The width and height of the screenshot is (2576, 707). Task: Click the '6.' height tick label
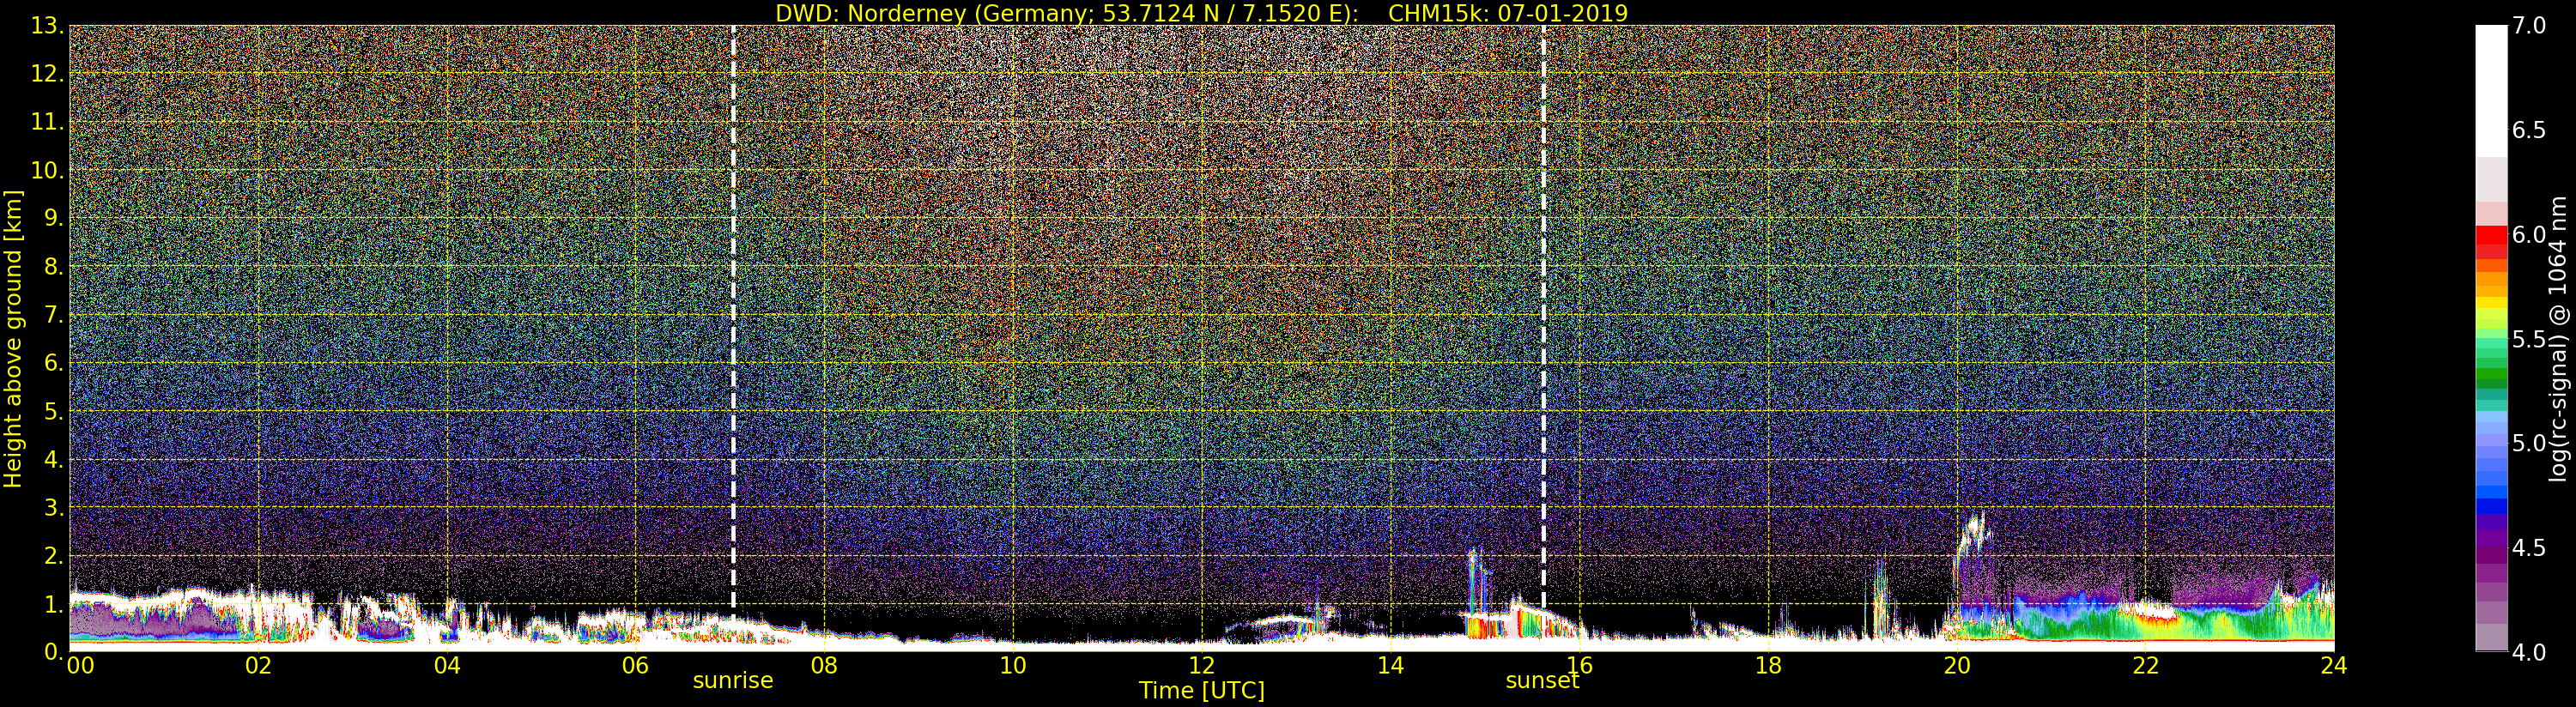pos(54,363)
